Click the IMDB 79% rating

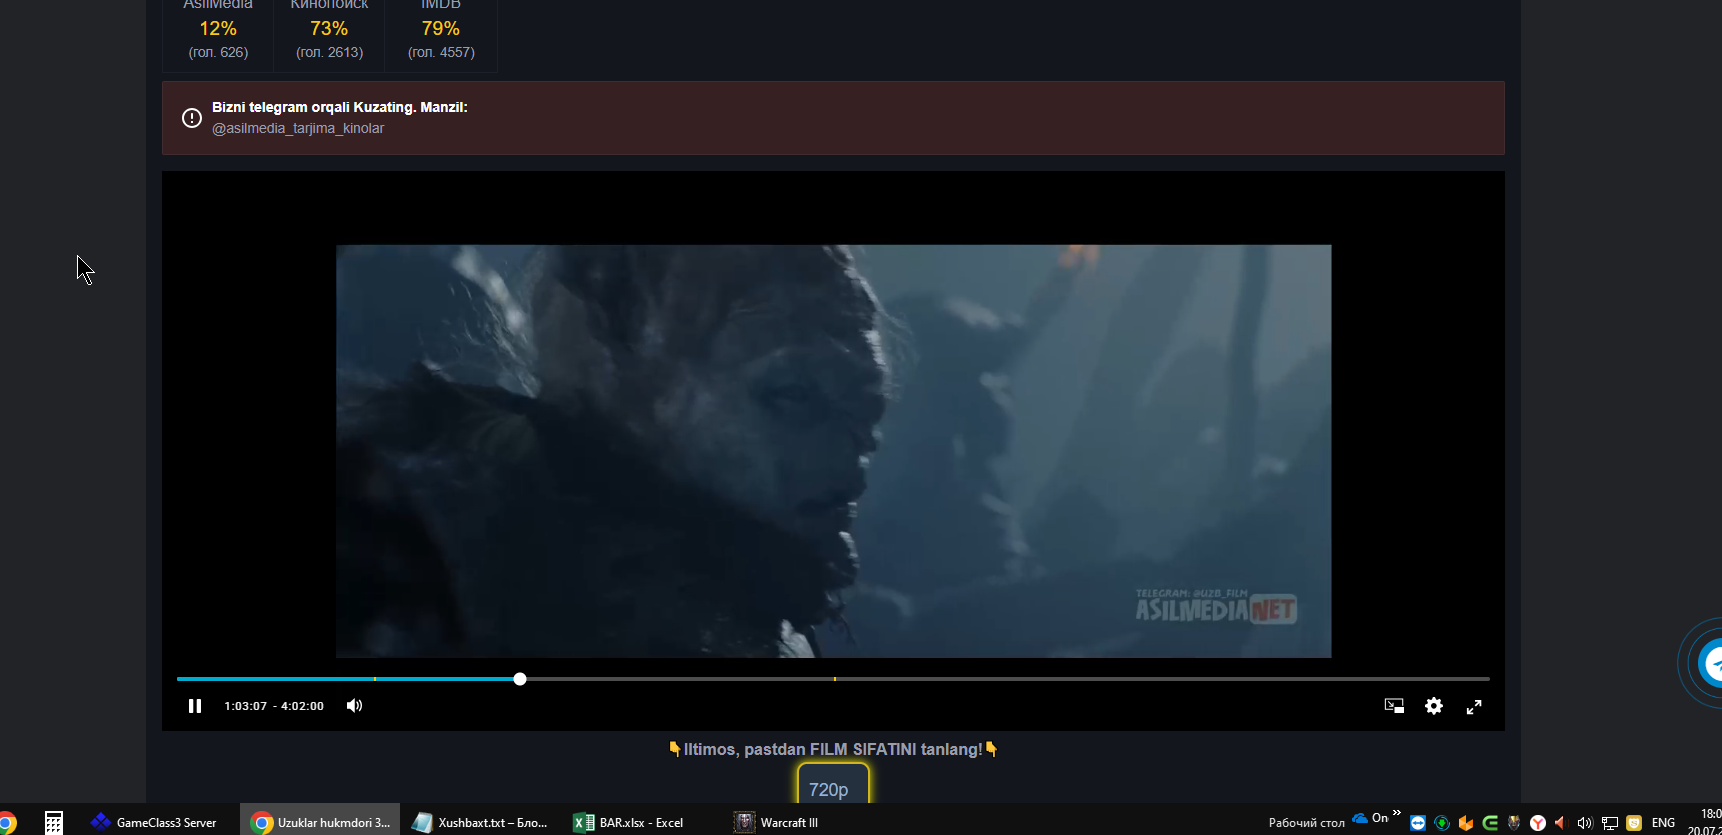tap(441, 29)
